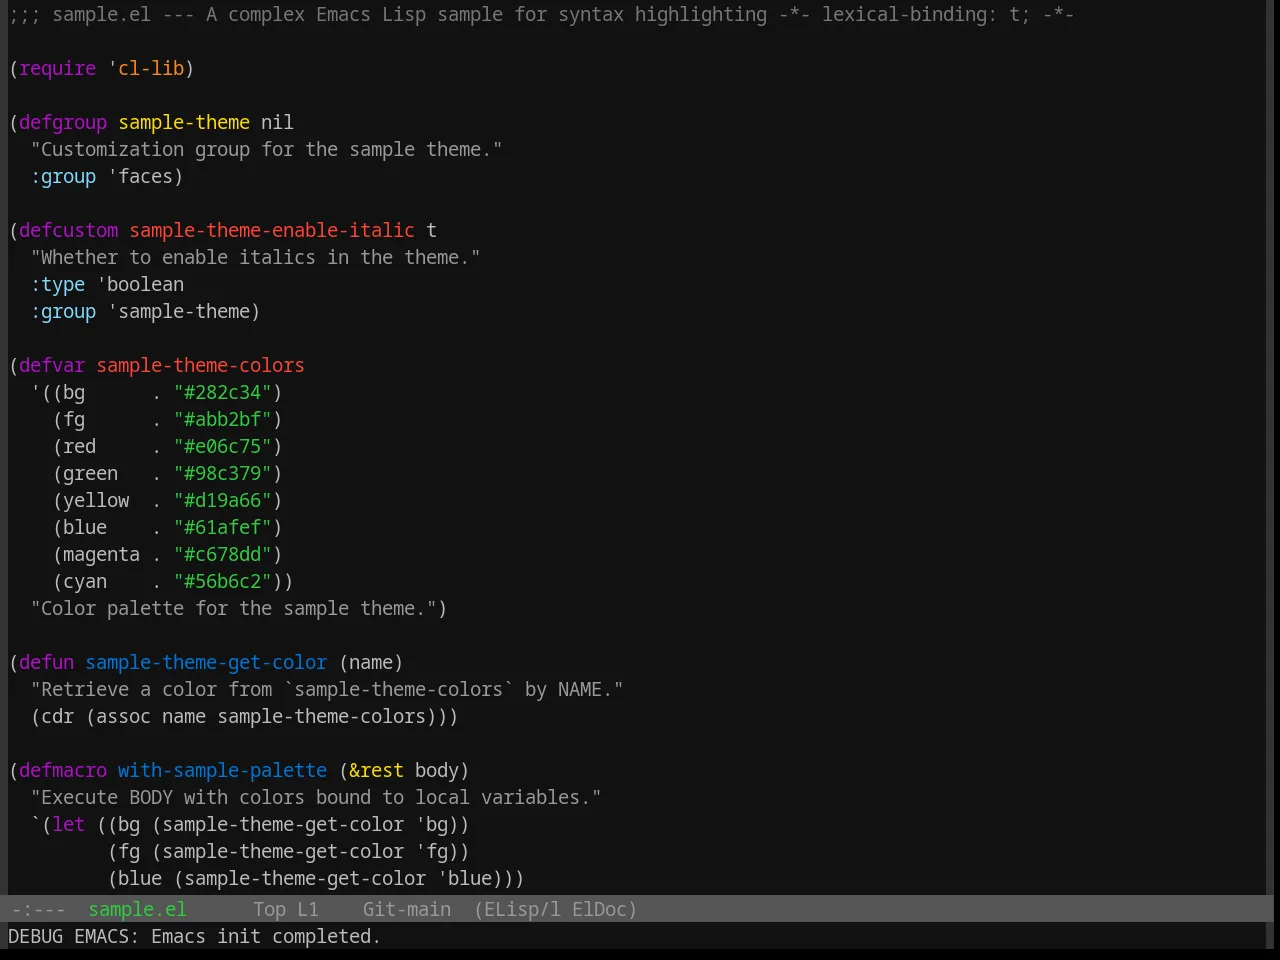Click the yellow key in the alist
1280x960 pixels.
click(96, 500)
